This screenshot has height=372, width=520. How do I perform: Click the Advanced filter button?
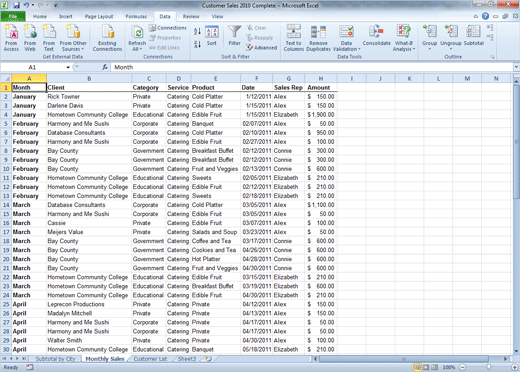tap(262, 48)
